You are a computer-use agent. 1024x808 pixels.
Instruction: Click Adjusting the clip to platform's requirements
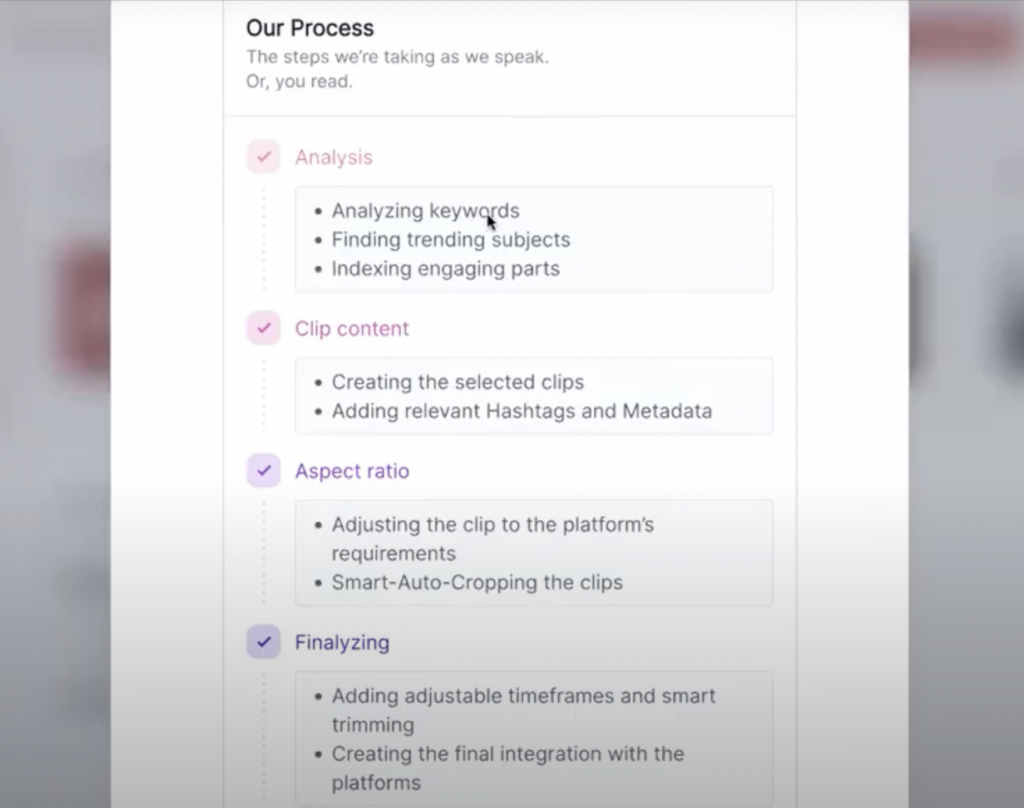[x=492, y=539]
